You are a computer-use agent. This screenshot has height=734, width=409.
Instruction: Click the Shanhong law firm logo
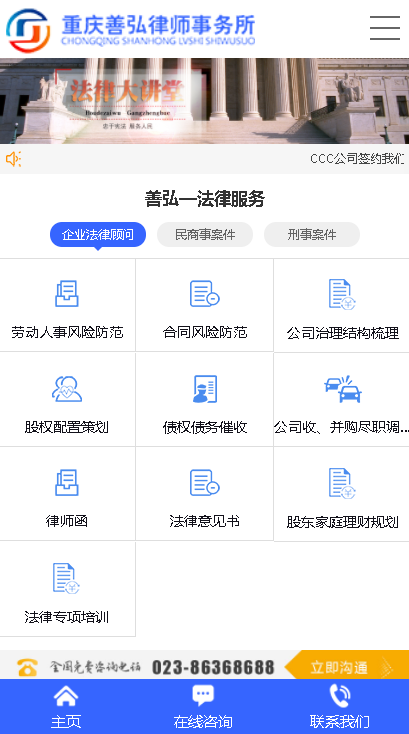28,31
